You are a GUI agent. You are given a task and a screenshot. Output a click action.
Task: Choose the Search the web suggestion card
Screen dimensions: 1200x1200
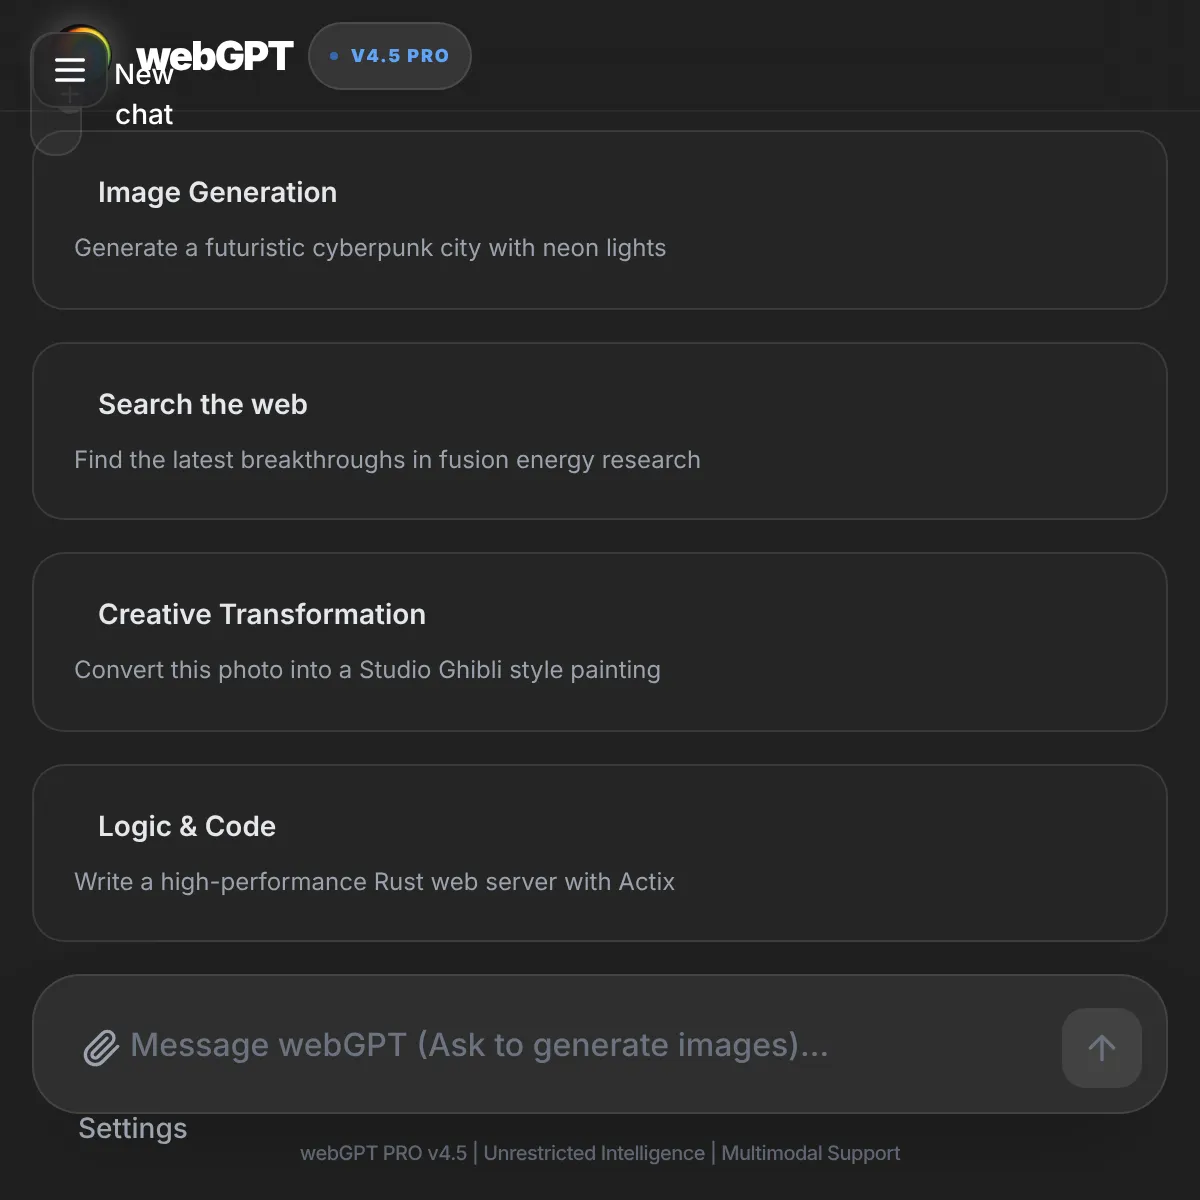600,431
